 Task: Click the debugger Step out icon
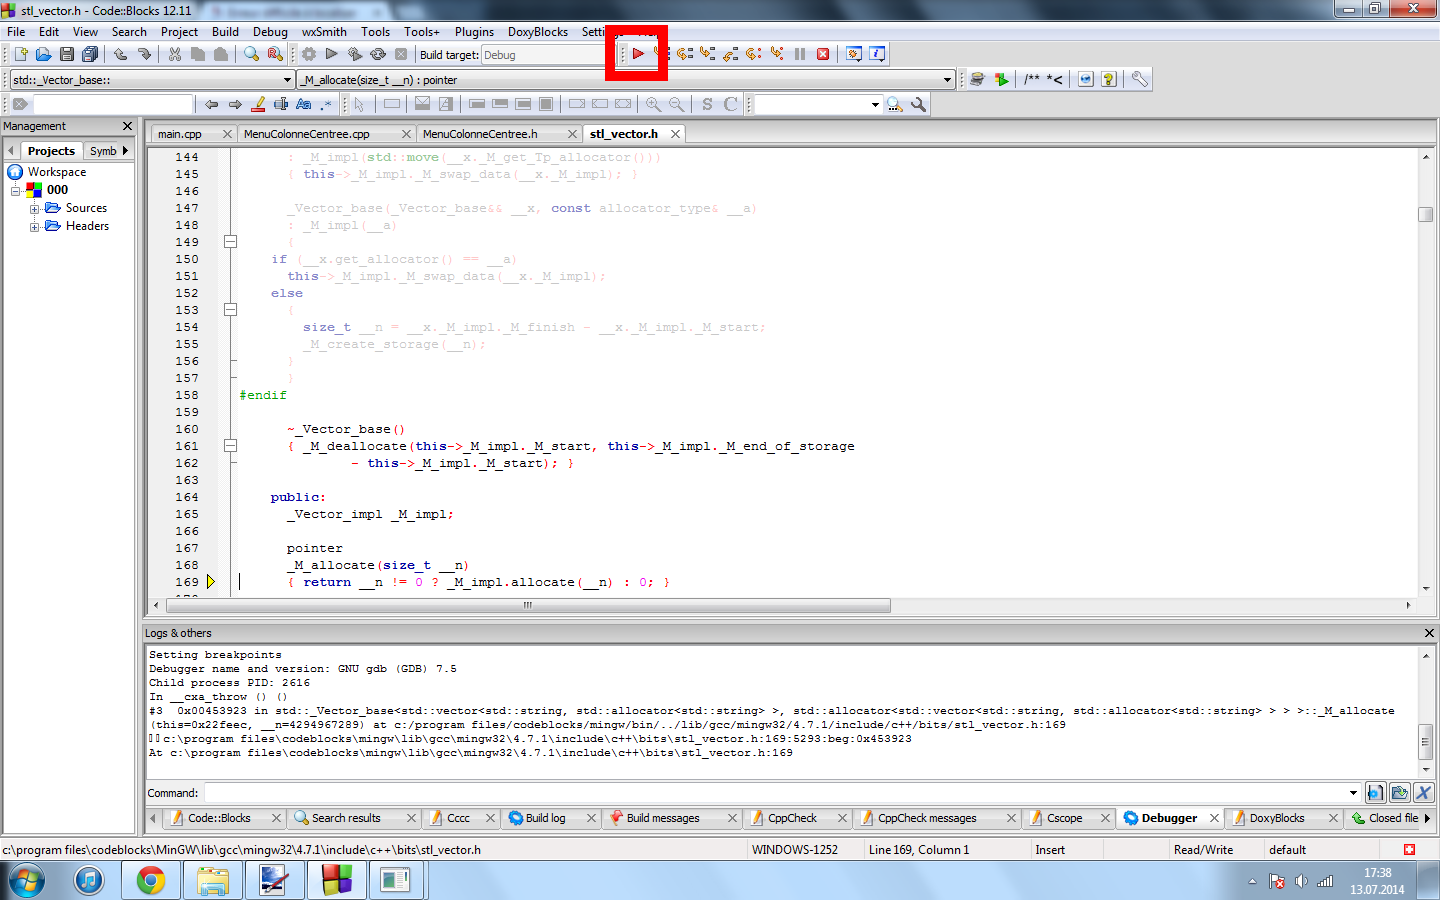click(x=731, y=54)
